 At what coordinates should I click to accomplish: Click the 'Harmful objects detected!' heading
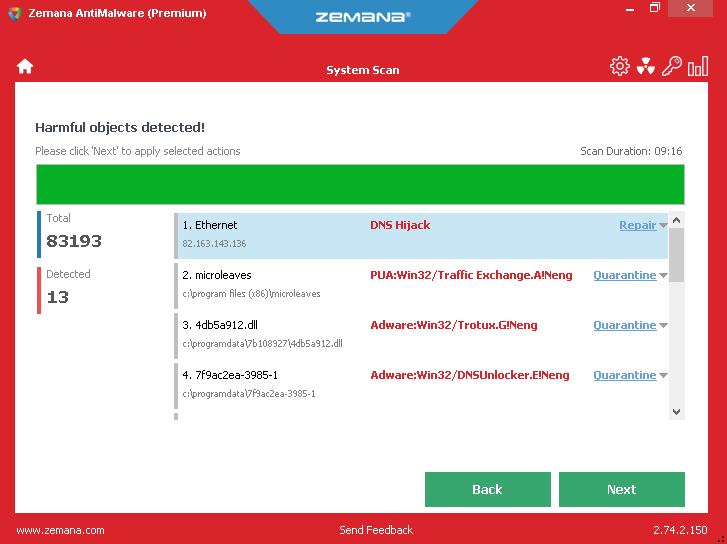(120, 128)
